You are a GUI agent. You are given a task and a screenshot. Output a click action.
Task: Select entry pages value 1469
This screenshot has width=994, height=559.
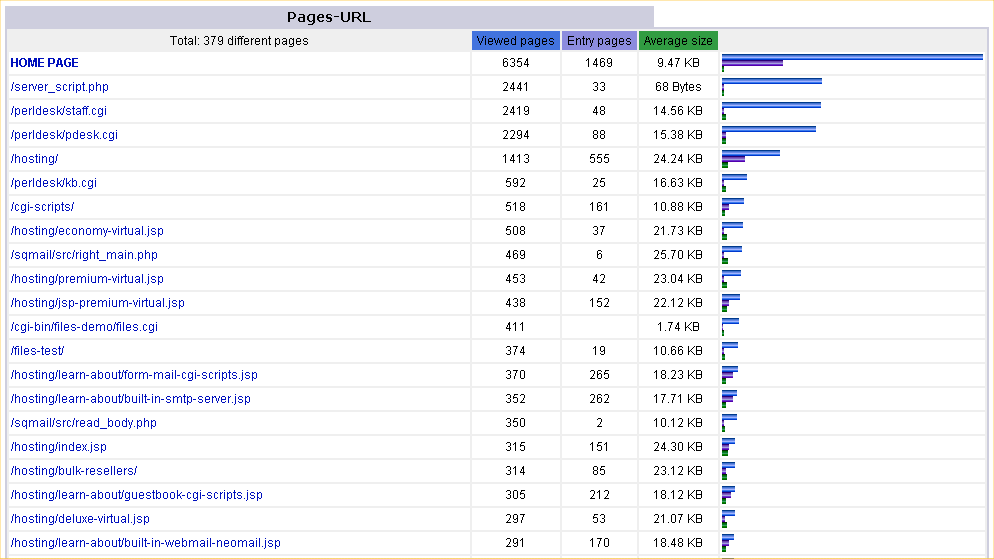click(x=599, y=63)
